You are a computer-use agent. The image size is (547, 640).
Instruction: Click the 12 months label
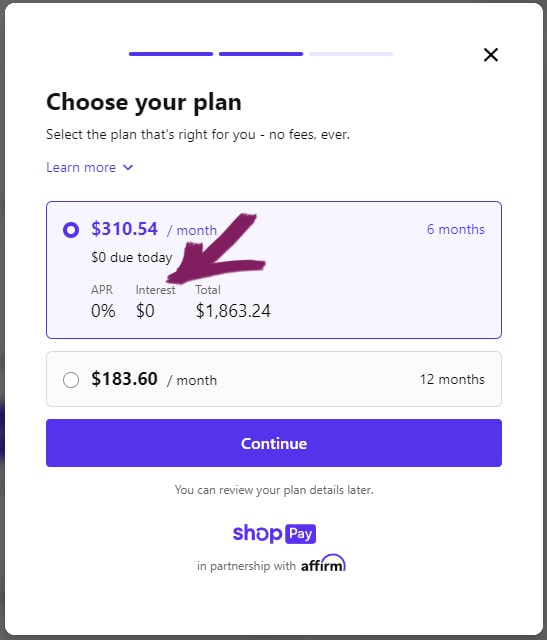(x=452, y=379)
